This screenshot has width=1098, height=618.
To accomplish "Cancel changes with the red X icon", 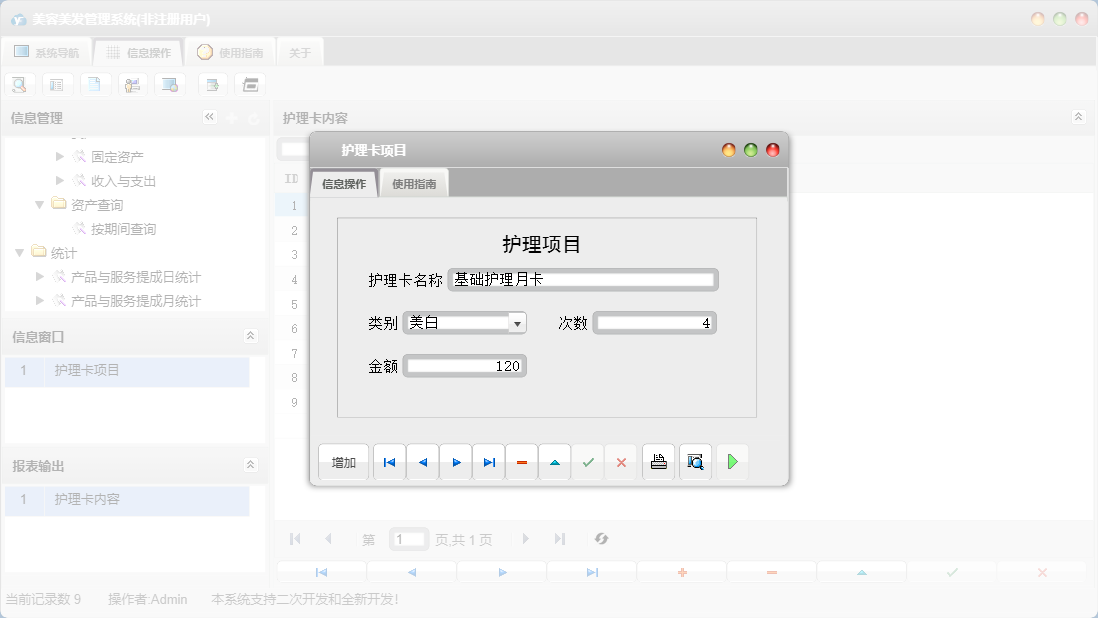I will [621, 461].
